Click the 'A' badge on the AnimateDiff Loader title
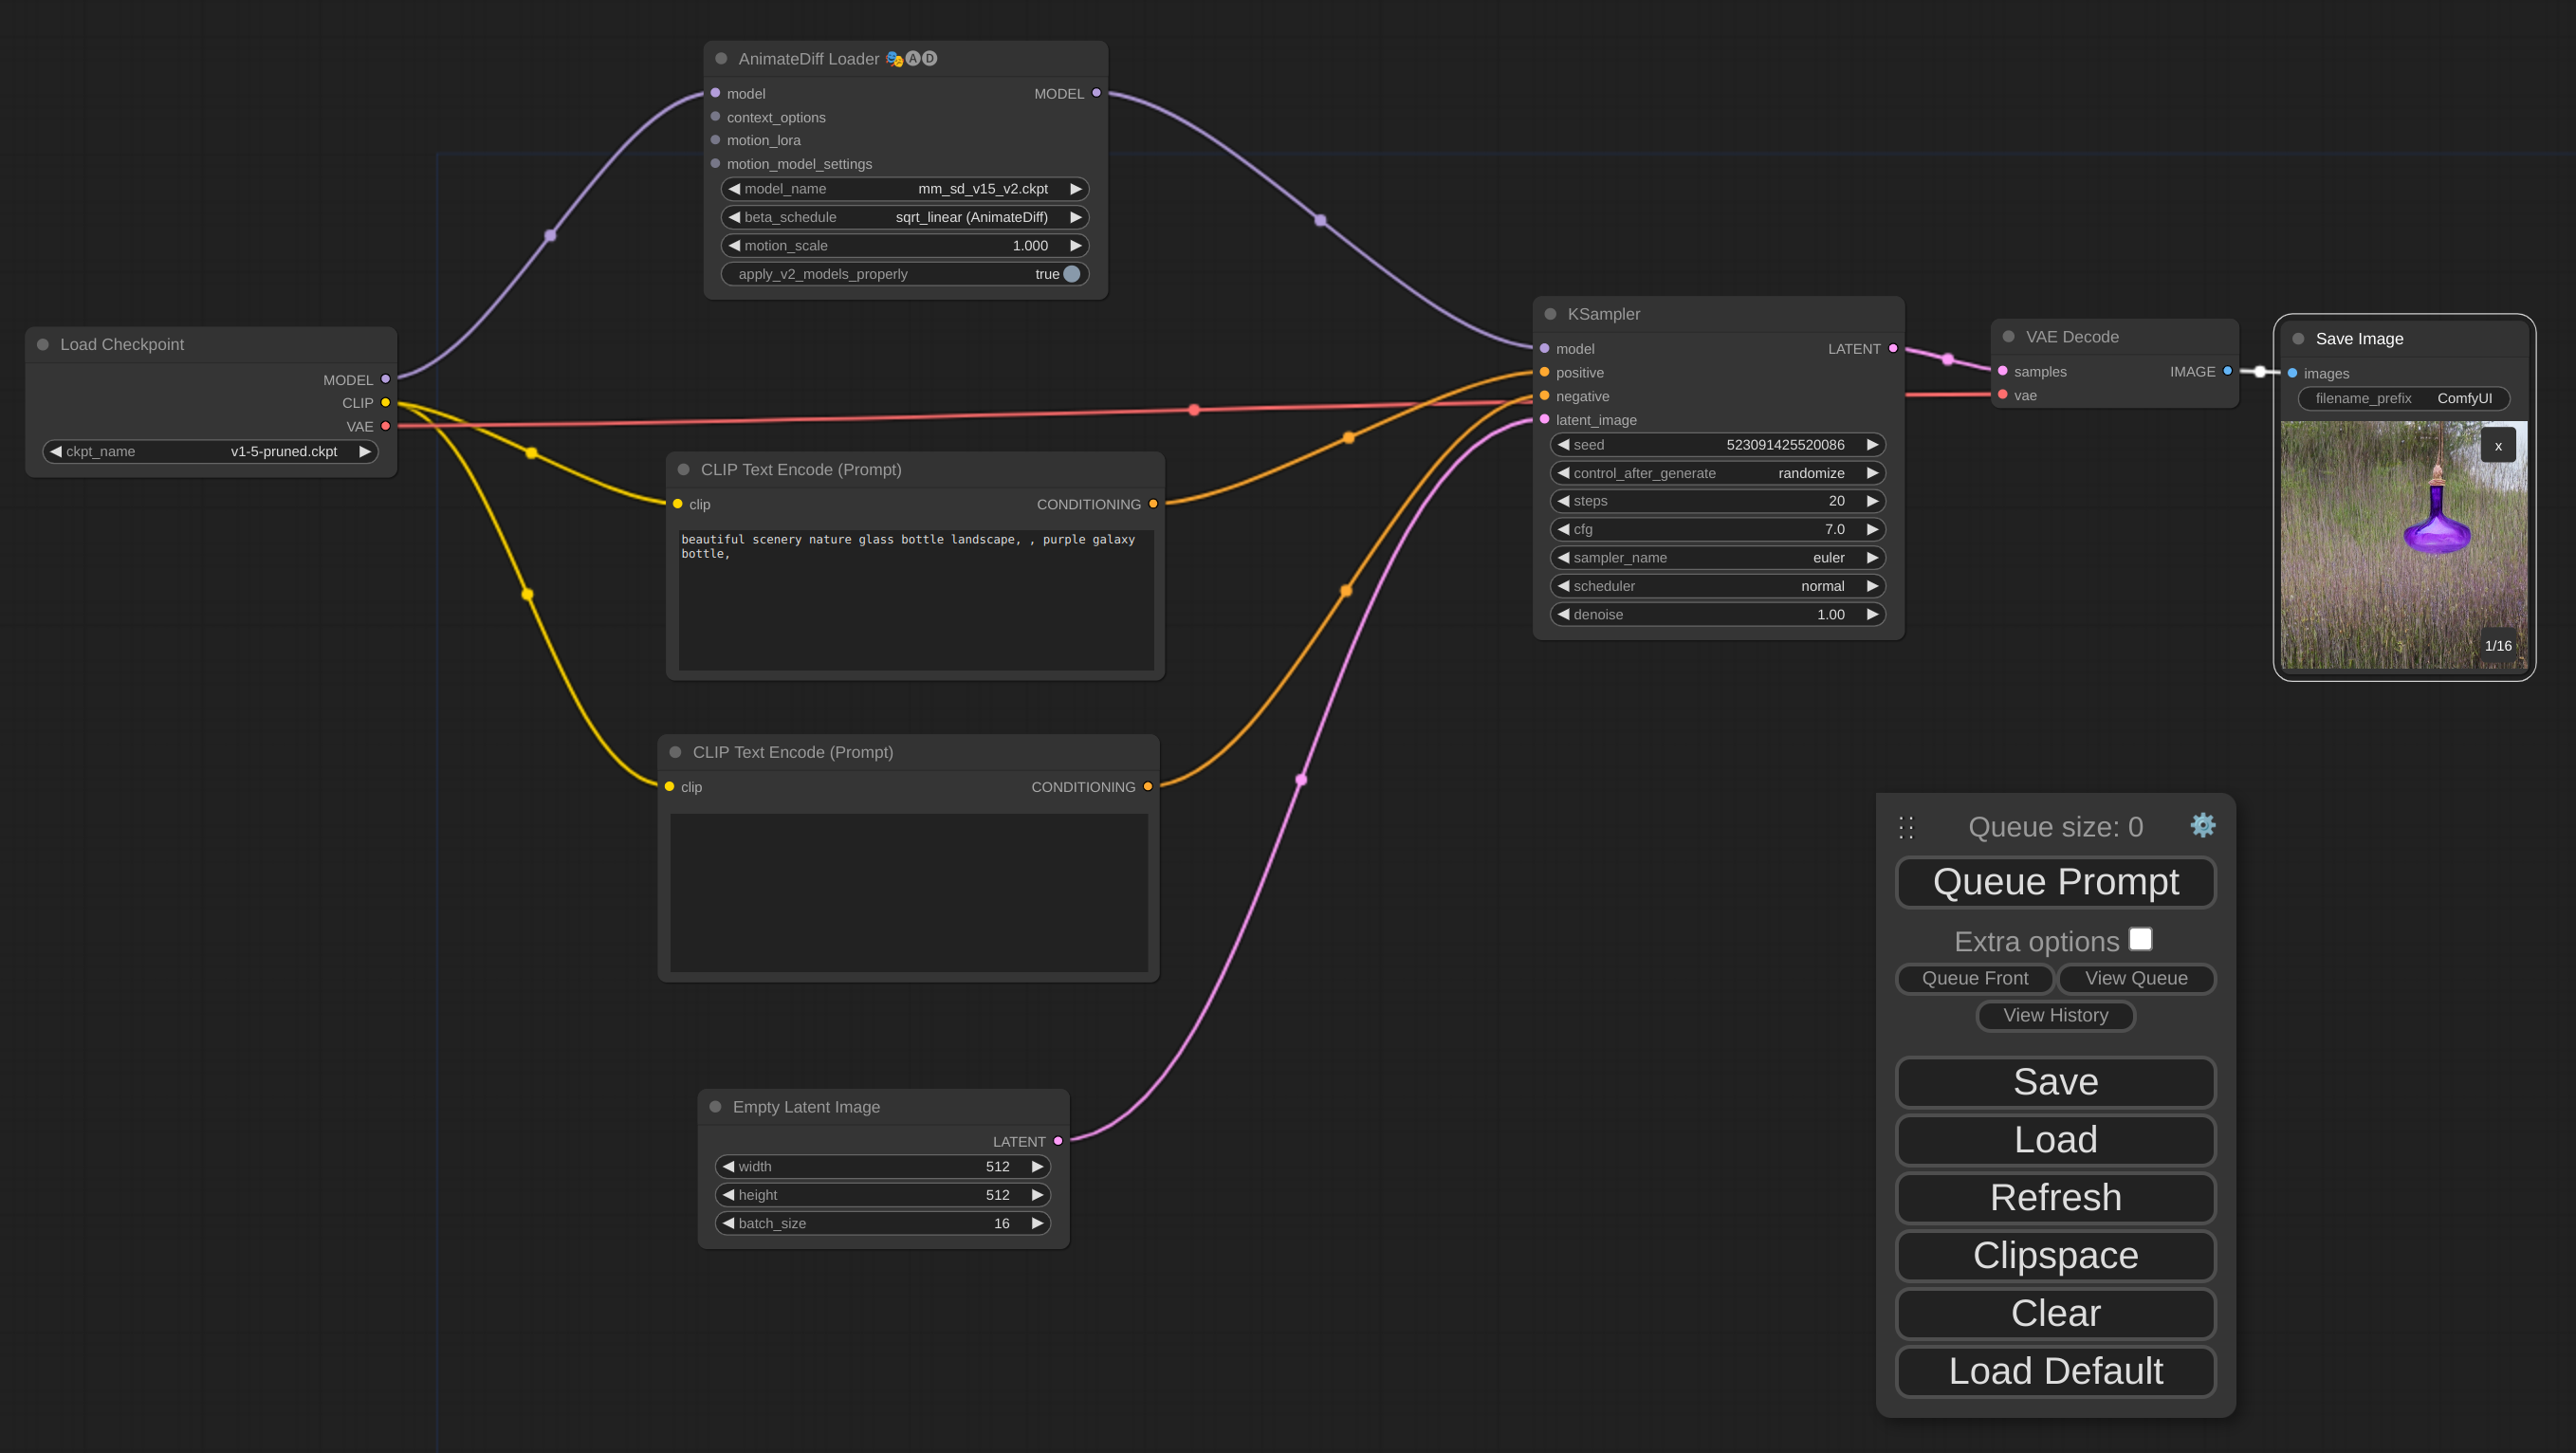 (x=912, y=58)
